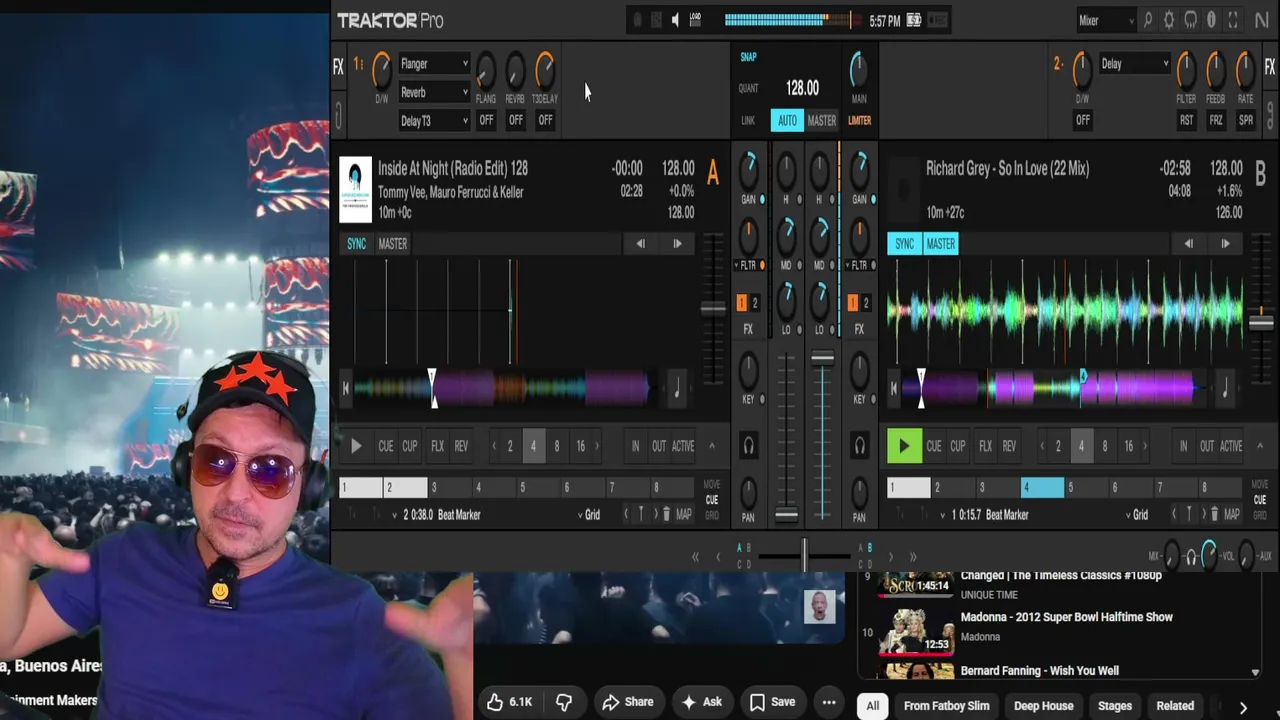
Task: Pause Deck B with green play button
Action: click(904, 446)
